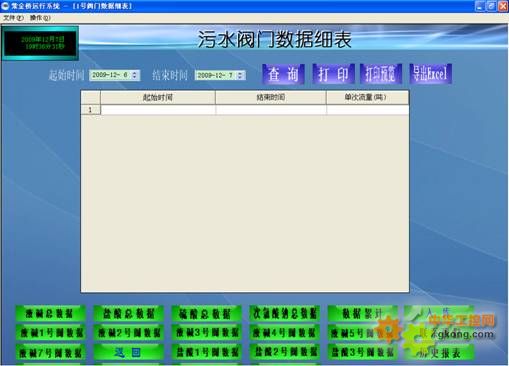The image size is (509, 366).
Task: Open the 操作 menu
Action: tap(40, 18)
